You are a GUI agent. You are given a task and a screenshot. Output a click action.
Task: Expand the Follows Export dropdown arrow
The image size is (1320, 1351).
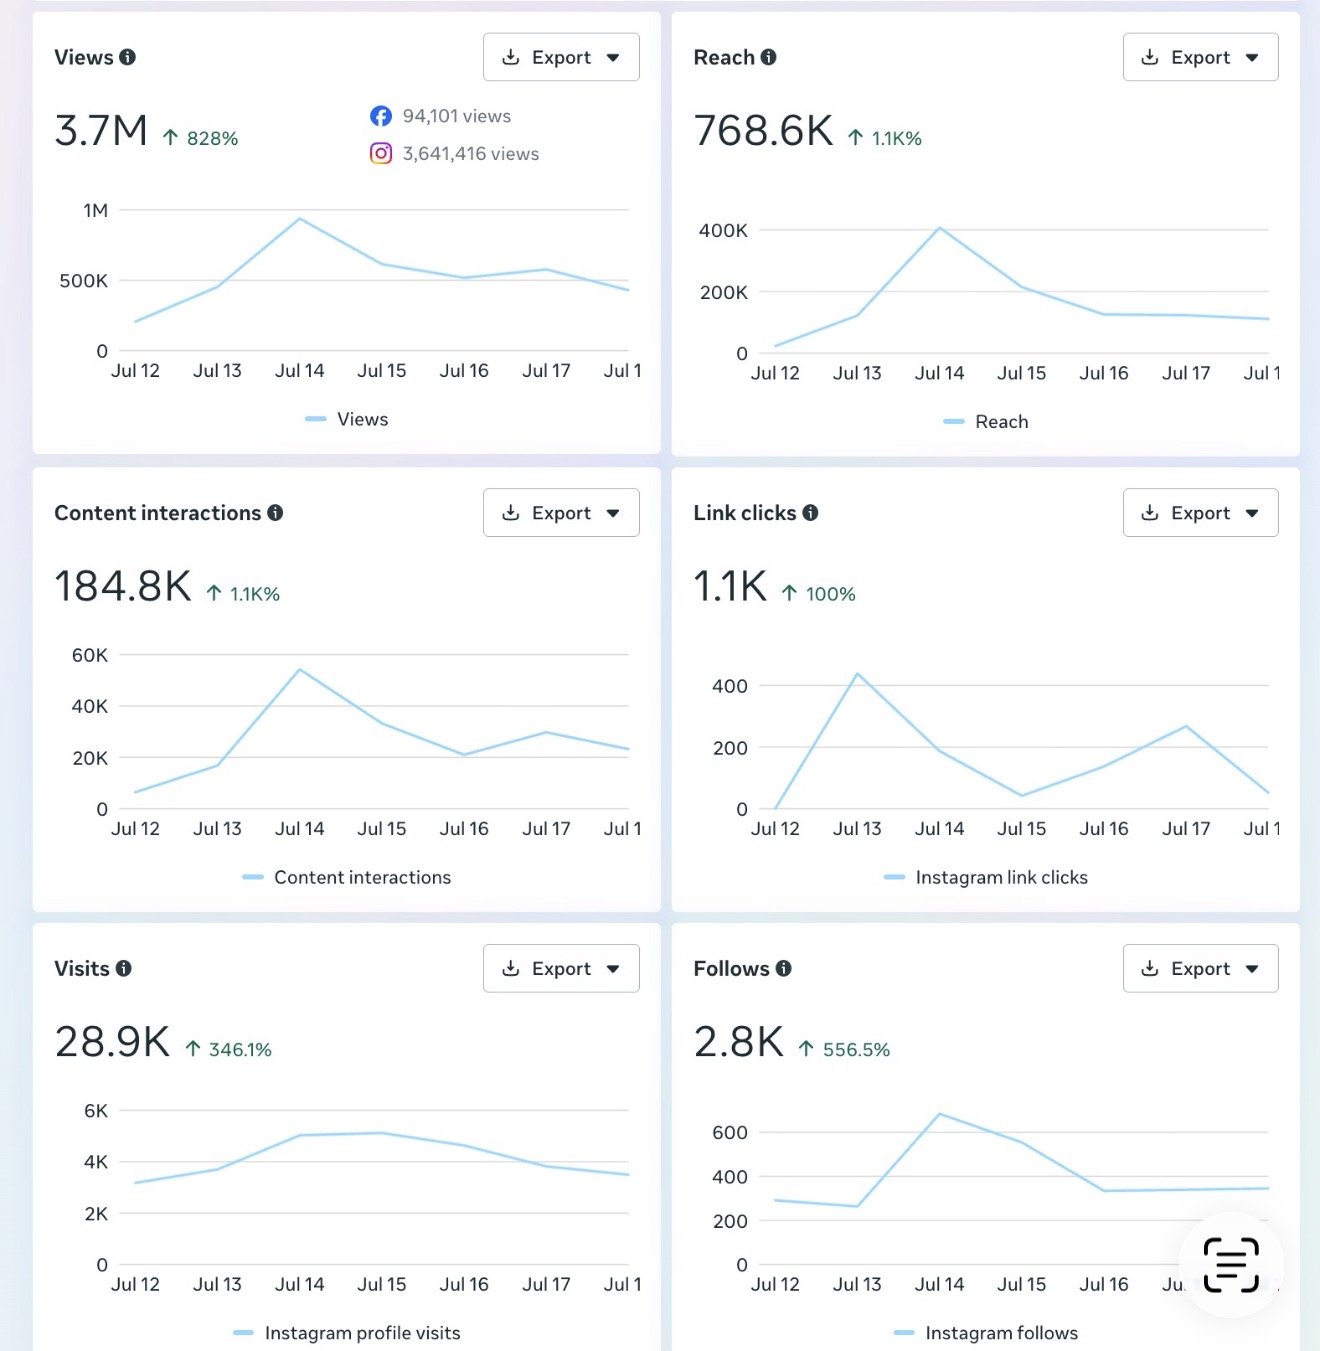click(1252, 969)
